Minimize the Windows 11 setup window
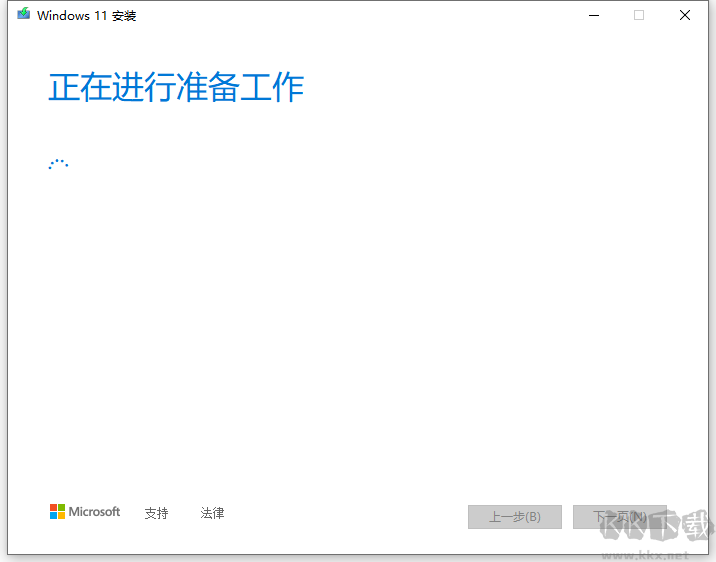This screenshot has width=716, height=562. 594,15
